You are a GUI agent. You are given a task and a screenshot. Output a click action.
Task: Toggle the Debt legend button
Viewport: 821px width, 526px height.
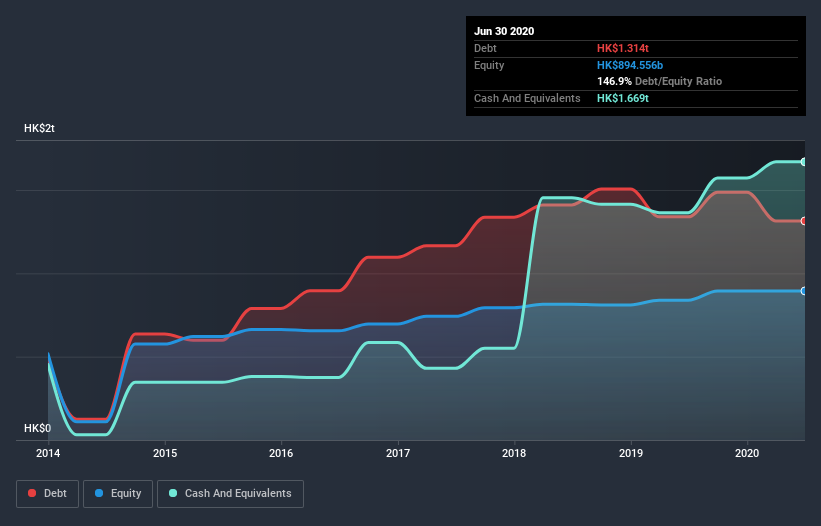[48, 494]
